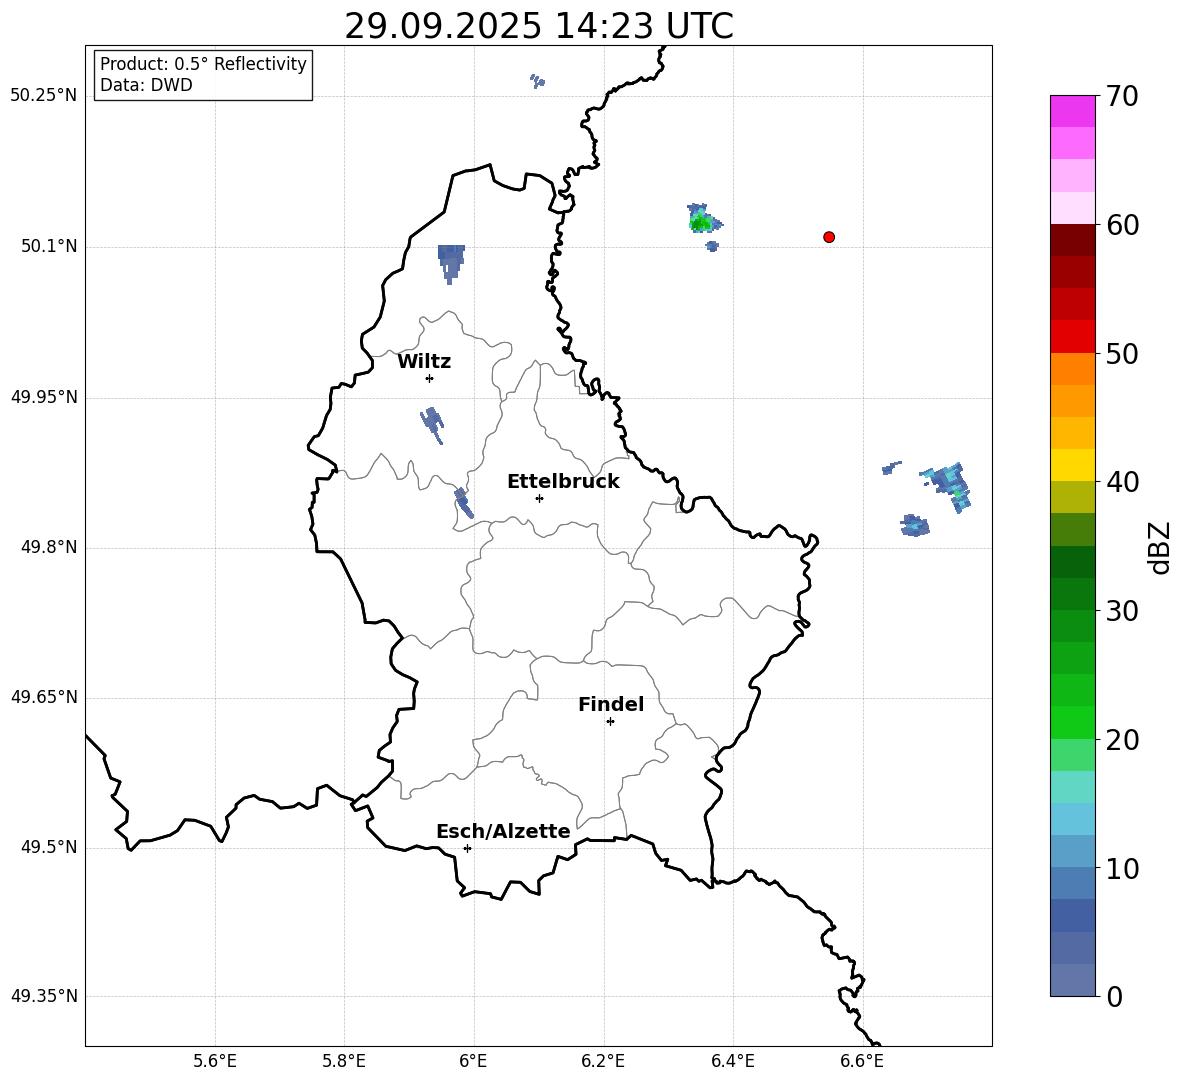Viewport: 1184px width, 1081px height.
Task: Click the yellow 40 dBZ colorbar segment
Action: (x=1072, y=465)
